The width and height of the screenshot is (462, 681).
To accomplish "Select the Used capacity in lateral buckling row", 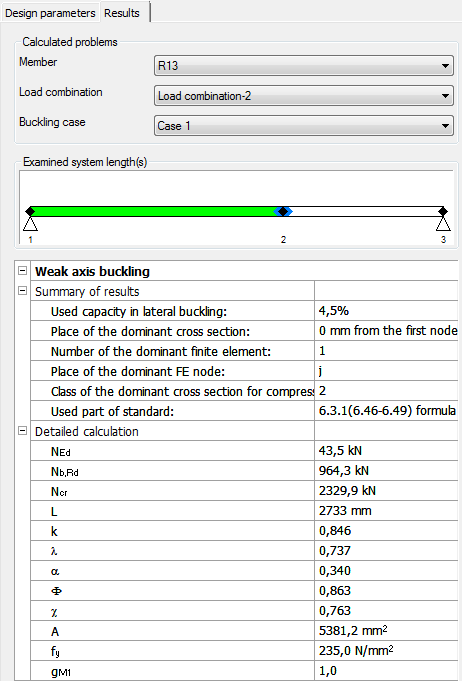I will point(244,311).
